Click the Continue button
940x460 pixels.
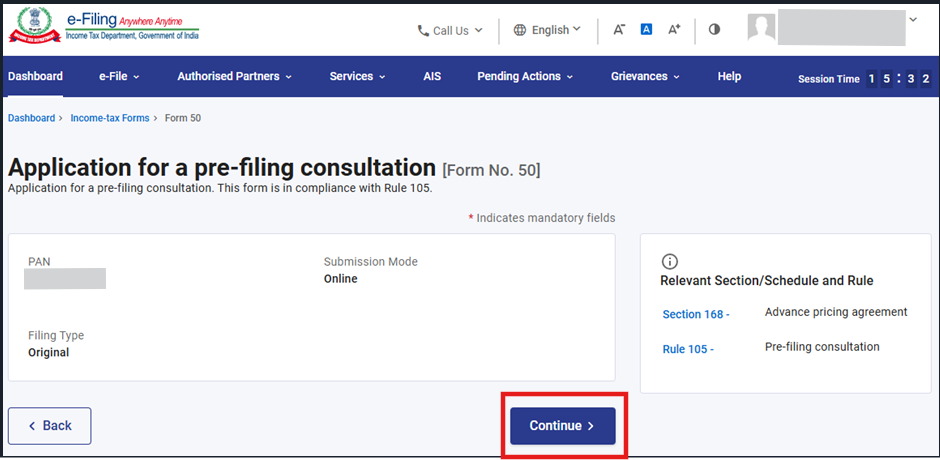(563, 426)
